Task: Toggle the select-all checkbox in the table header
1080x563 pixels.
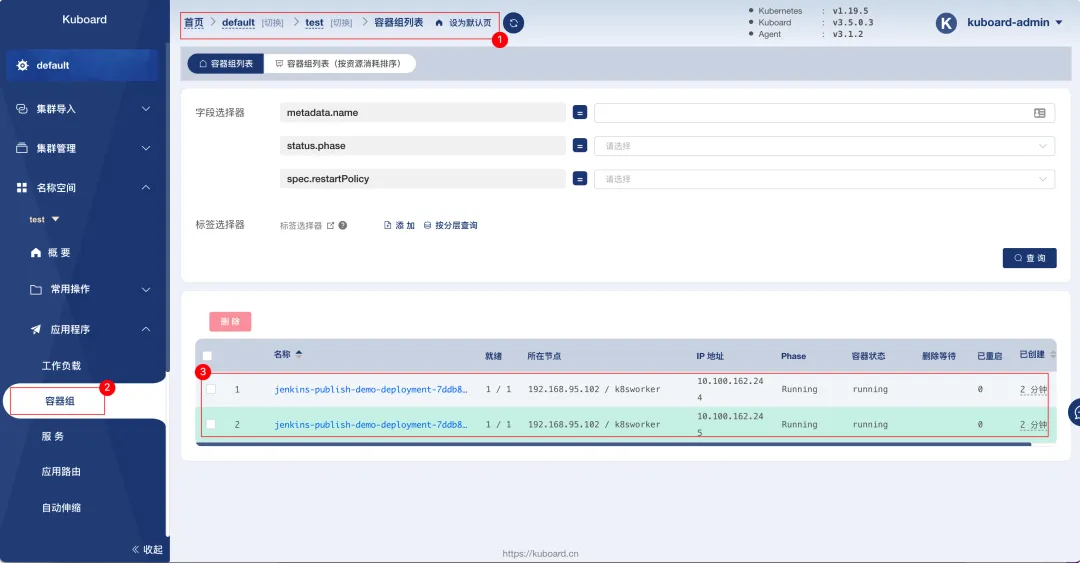Action: (x=207, y=356)
